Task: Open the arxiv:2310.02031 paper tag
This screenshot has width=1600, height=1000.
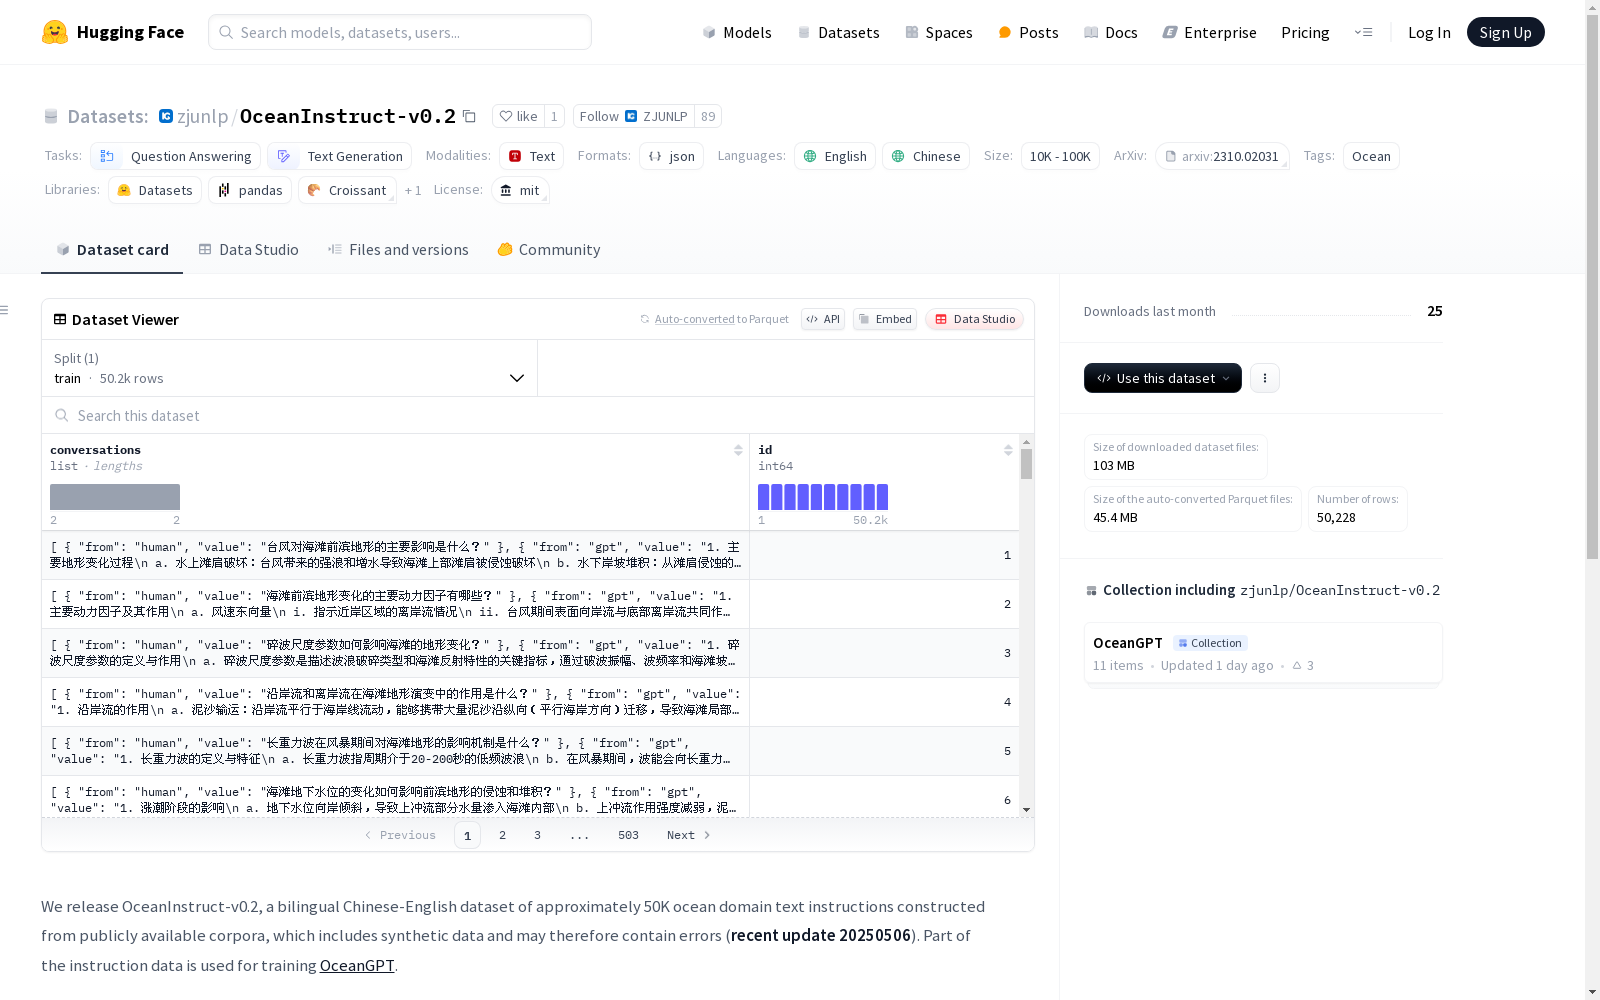Action: (1222, 156)
